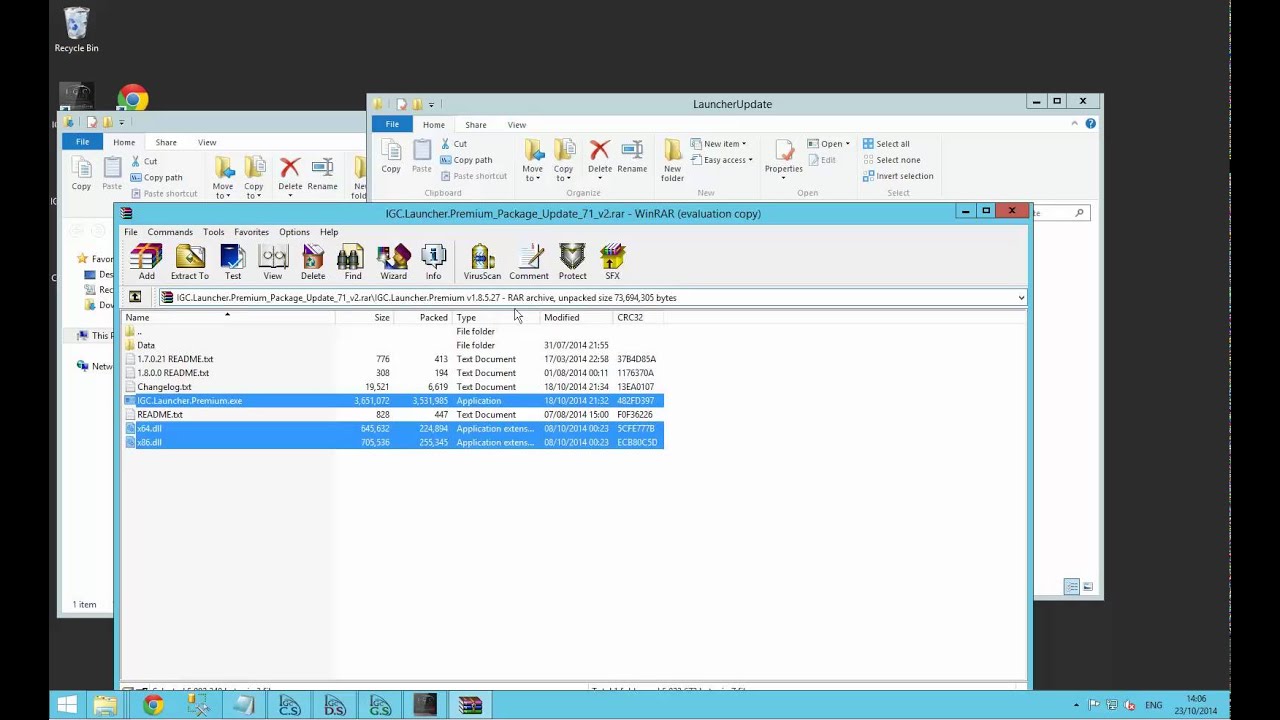The width and height of the screenshot is (1280, 720).
Task: Sort list by Modified column
Action: (x=576, y=317)
